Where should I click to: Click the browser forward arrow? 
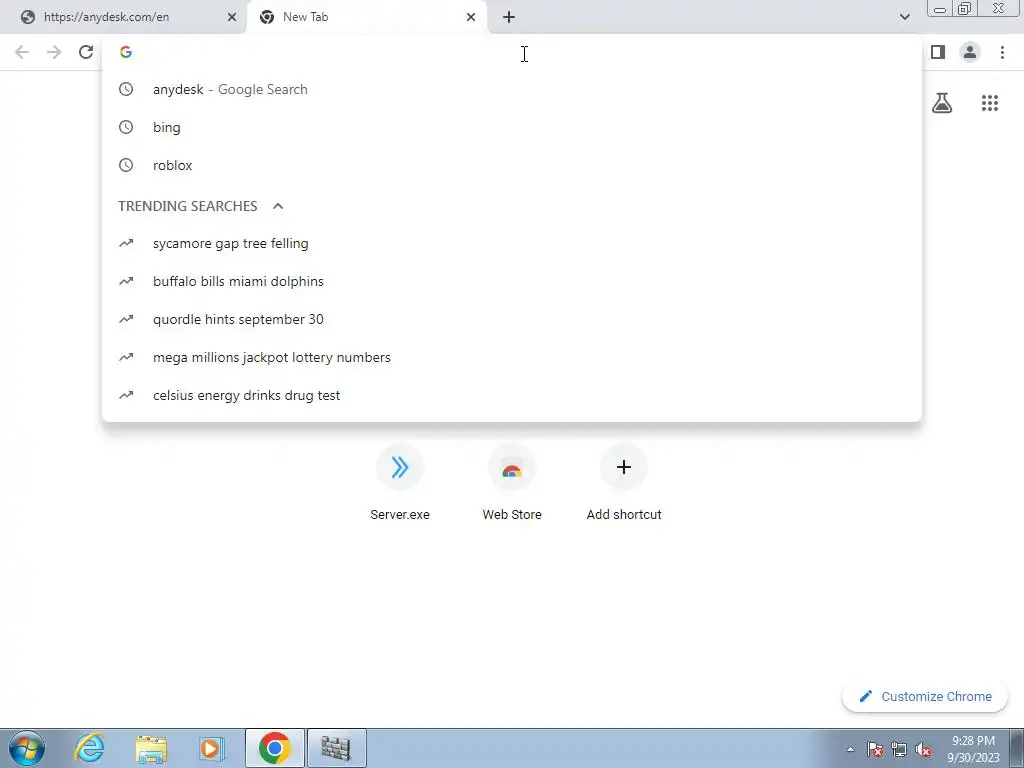pos(54,52)
